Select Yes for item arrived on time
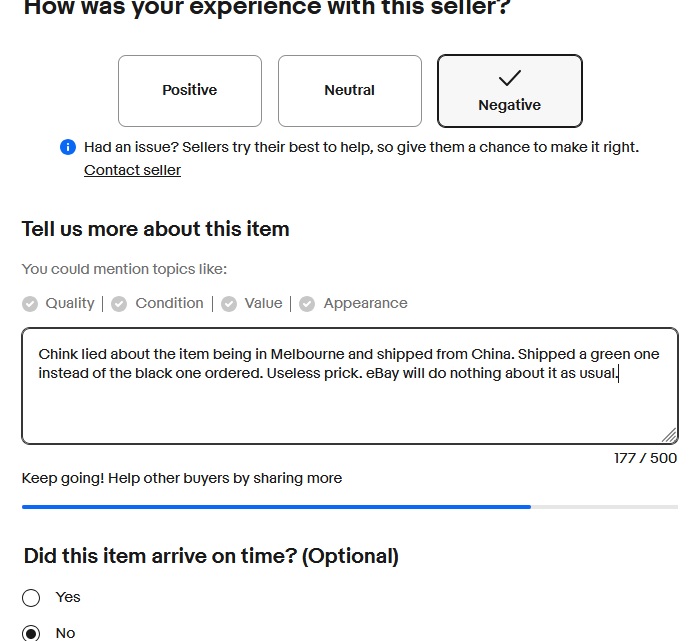Viewport: 699px width, 641px height. [x=31, y=598]
